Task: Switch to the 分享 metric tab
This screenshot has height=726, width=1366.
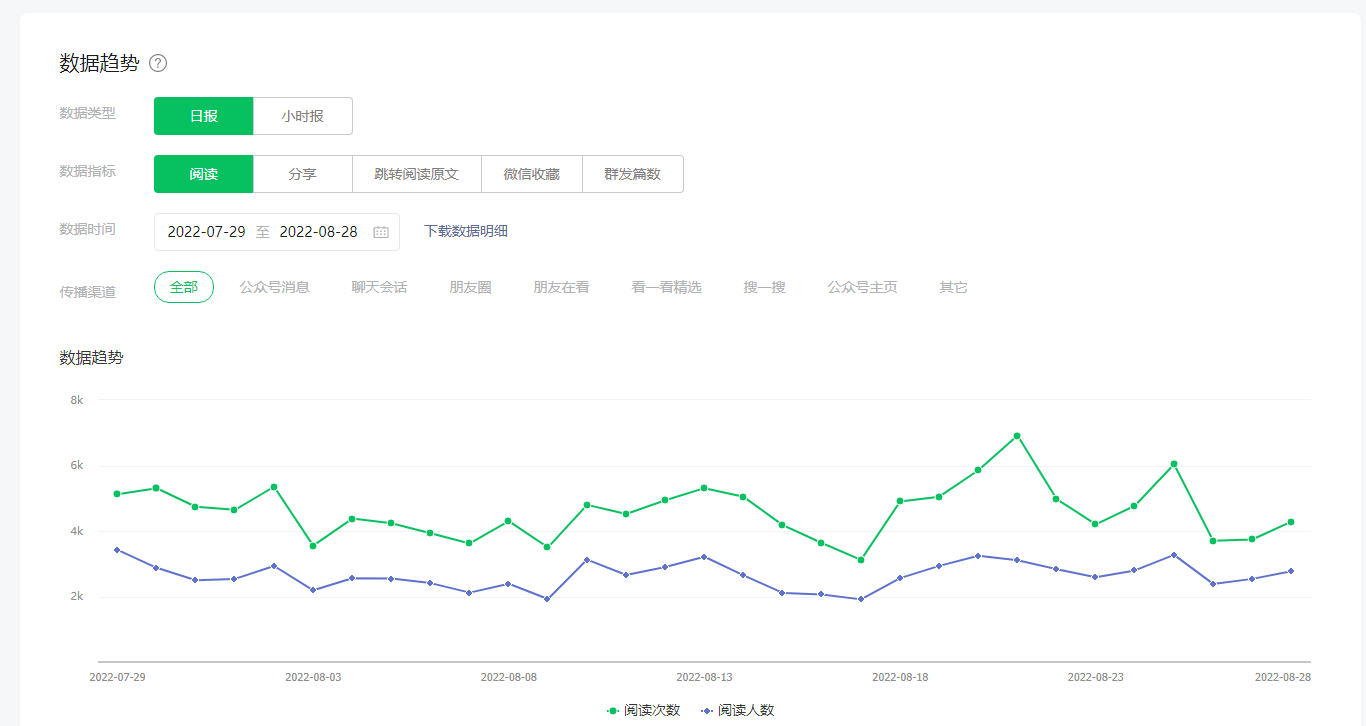Action: (x=302, y=174)
